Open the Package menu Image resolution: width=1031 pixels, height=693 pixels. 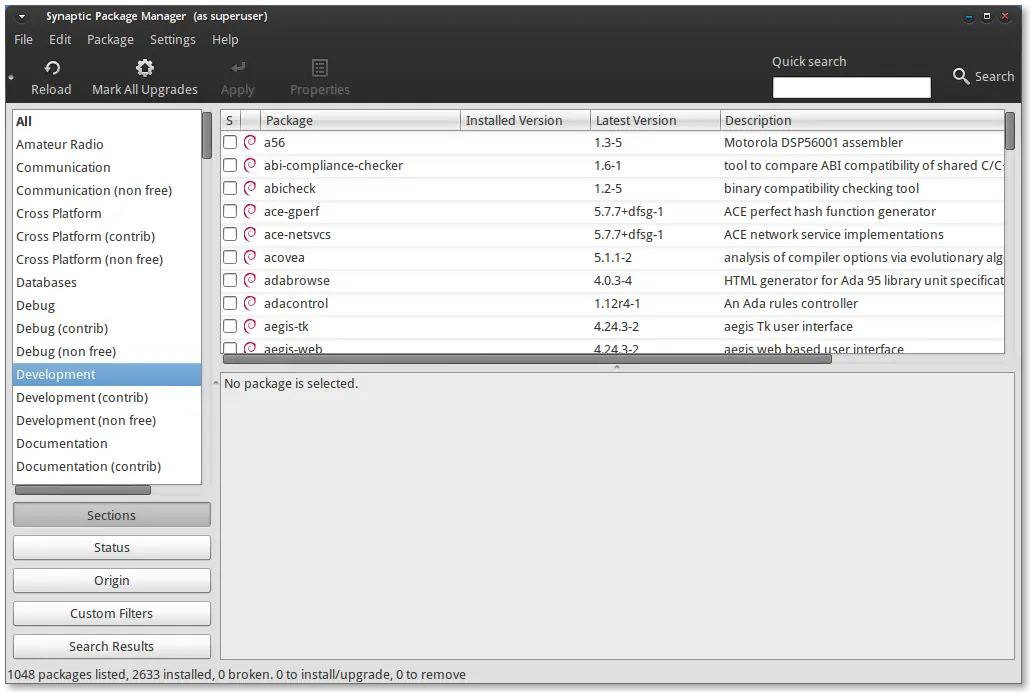point(110,39)
